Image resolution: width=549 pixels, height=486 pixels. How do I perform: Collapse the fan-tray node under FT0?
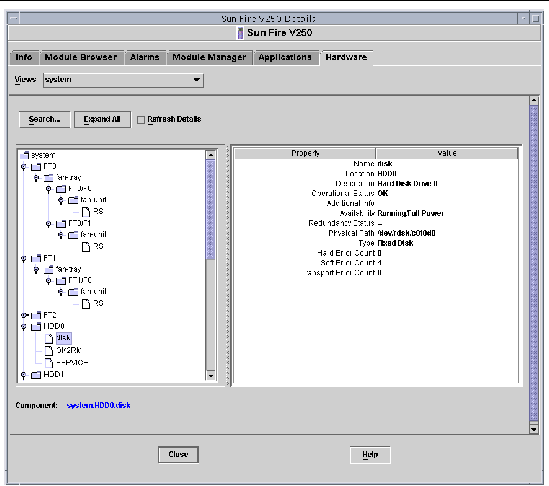tap(36, 178)
